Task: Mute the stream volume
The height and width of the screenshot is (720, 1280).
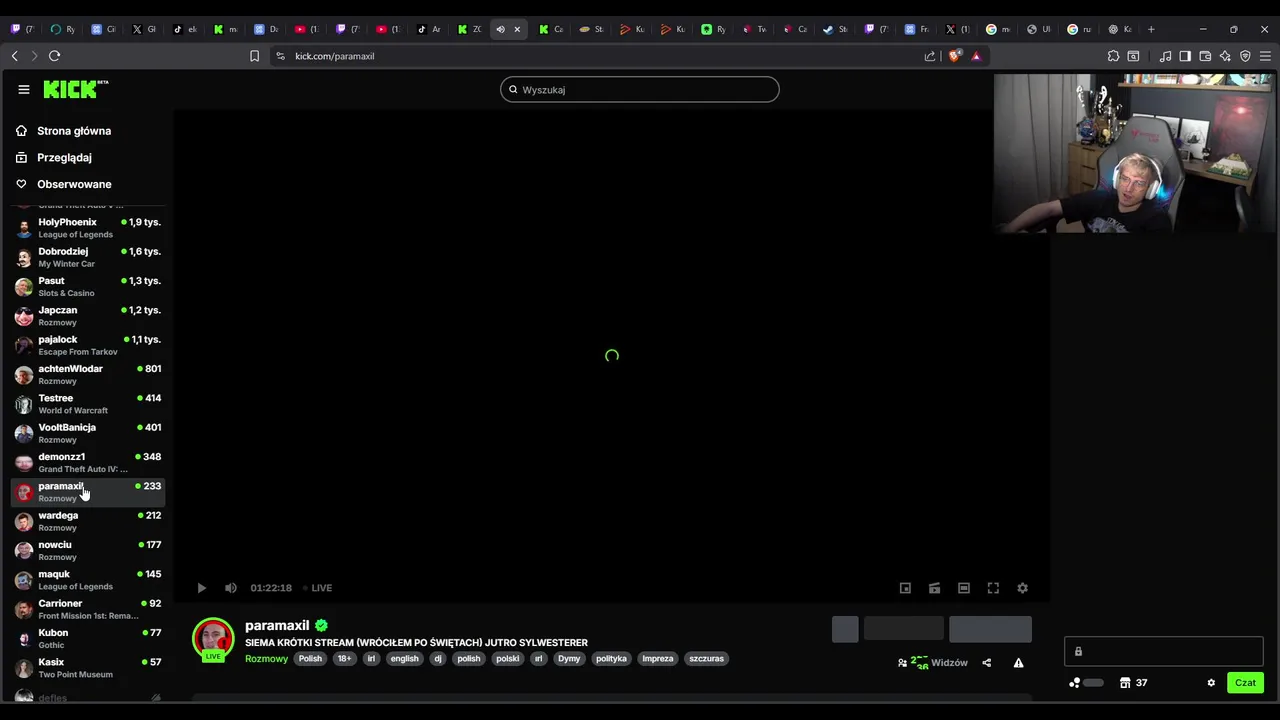Action: pos(231,588)
